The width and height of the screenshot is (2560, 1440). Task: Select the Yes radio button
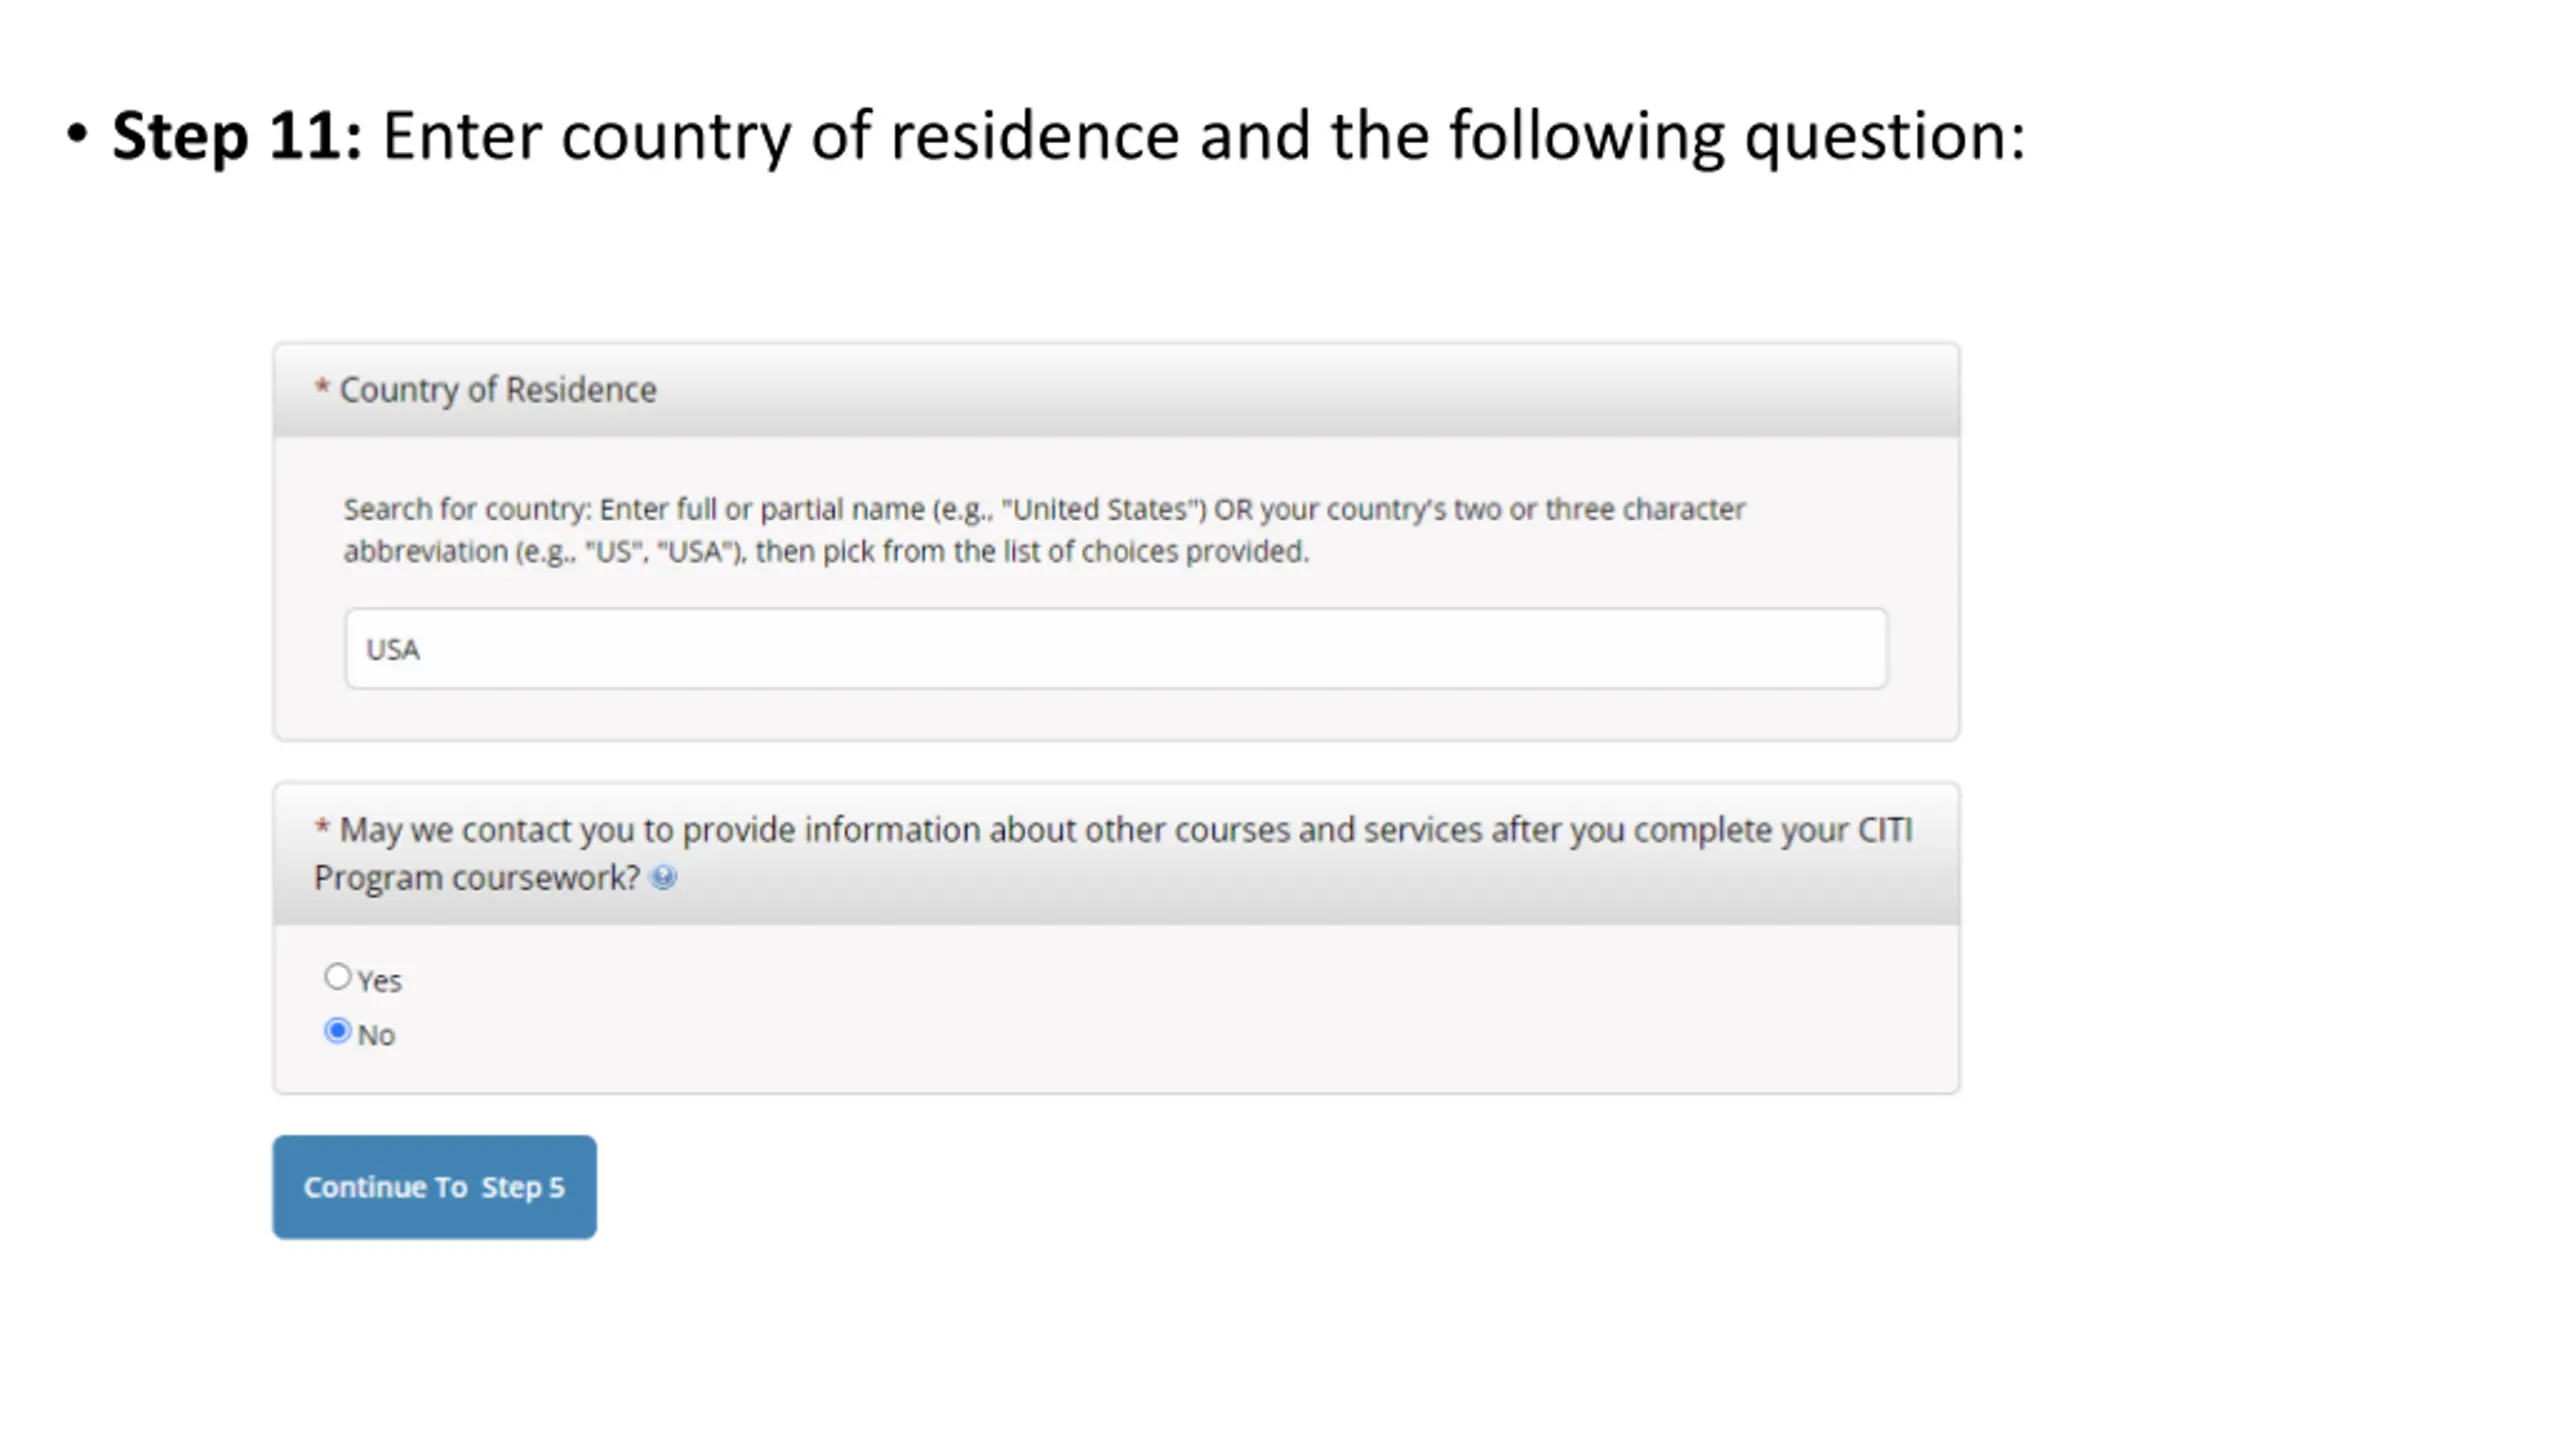coord(338,976)
